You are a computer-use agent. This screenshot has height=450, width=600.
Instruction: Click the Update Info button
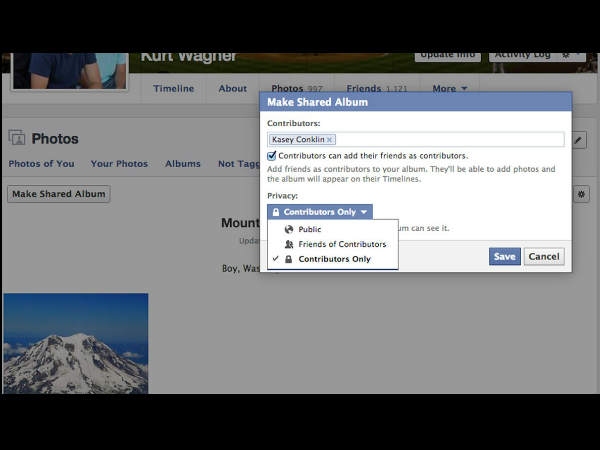point(448,56)
